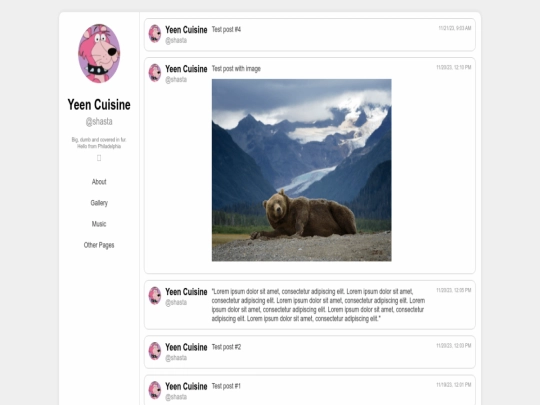Click @shasta handle on Test post #1
This screenshot has height=405, width=540.
pos(176,397)
